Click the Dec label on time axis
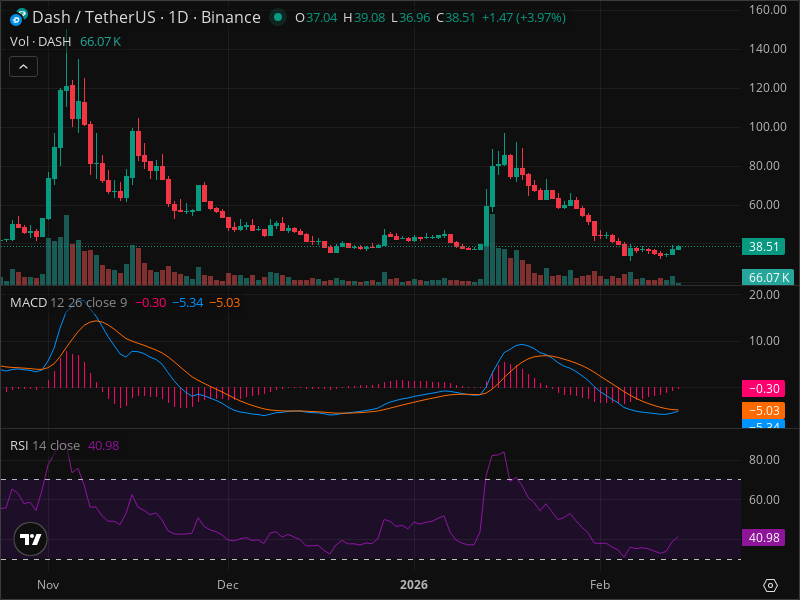The height and width of the screenshot is (600, 800). click(228, 585)
